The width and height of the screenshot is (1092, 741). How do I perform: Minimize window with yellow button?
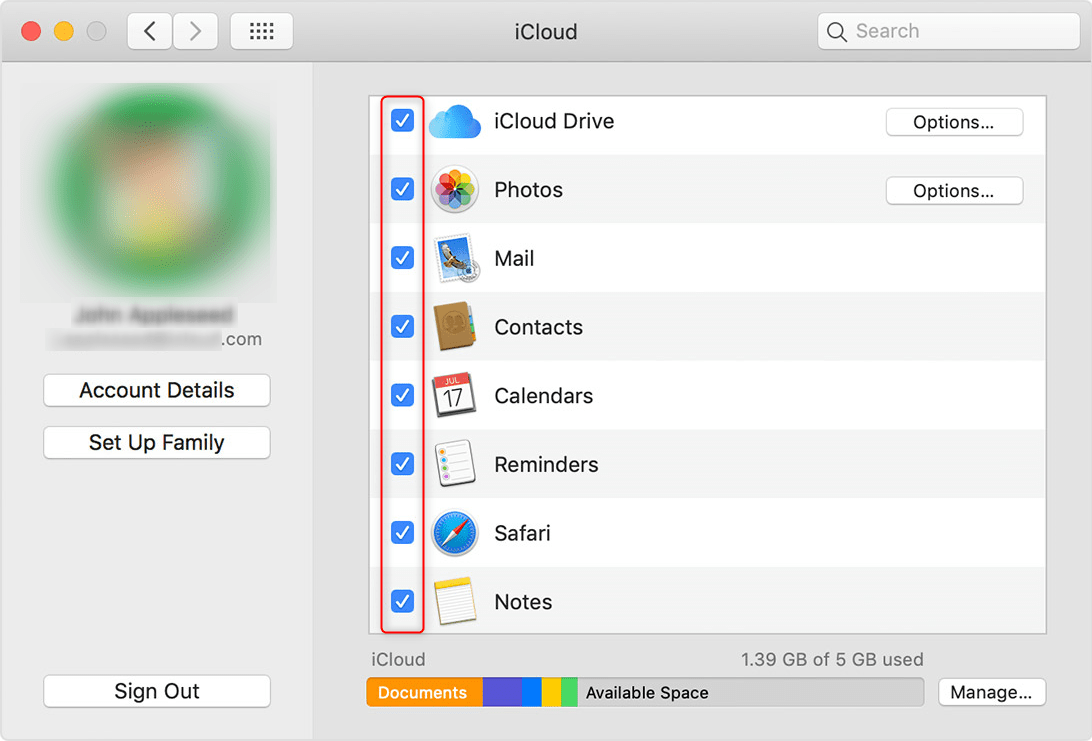tap(64, 31)
